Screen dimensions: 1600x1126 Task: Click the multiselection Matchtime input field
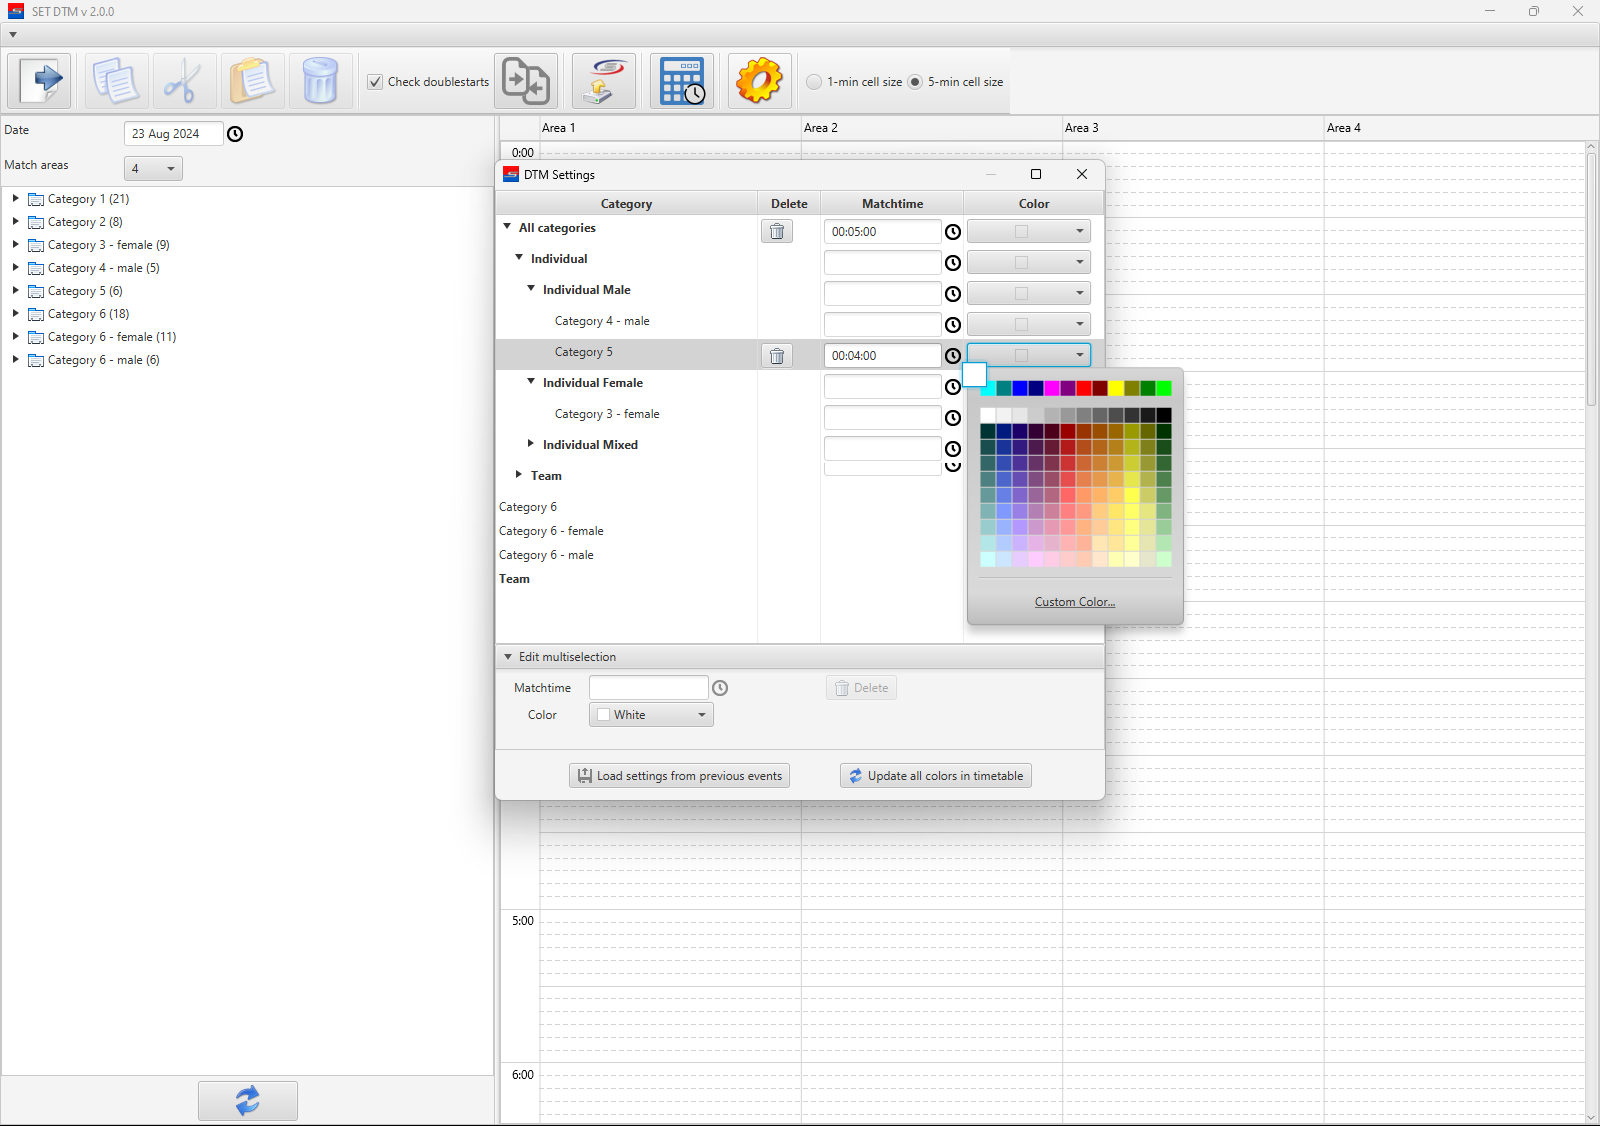[648, 688]
